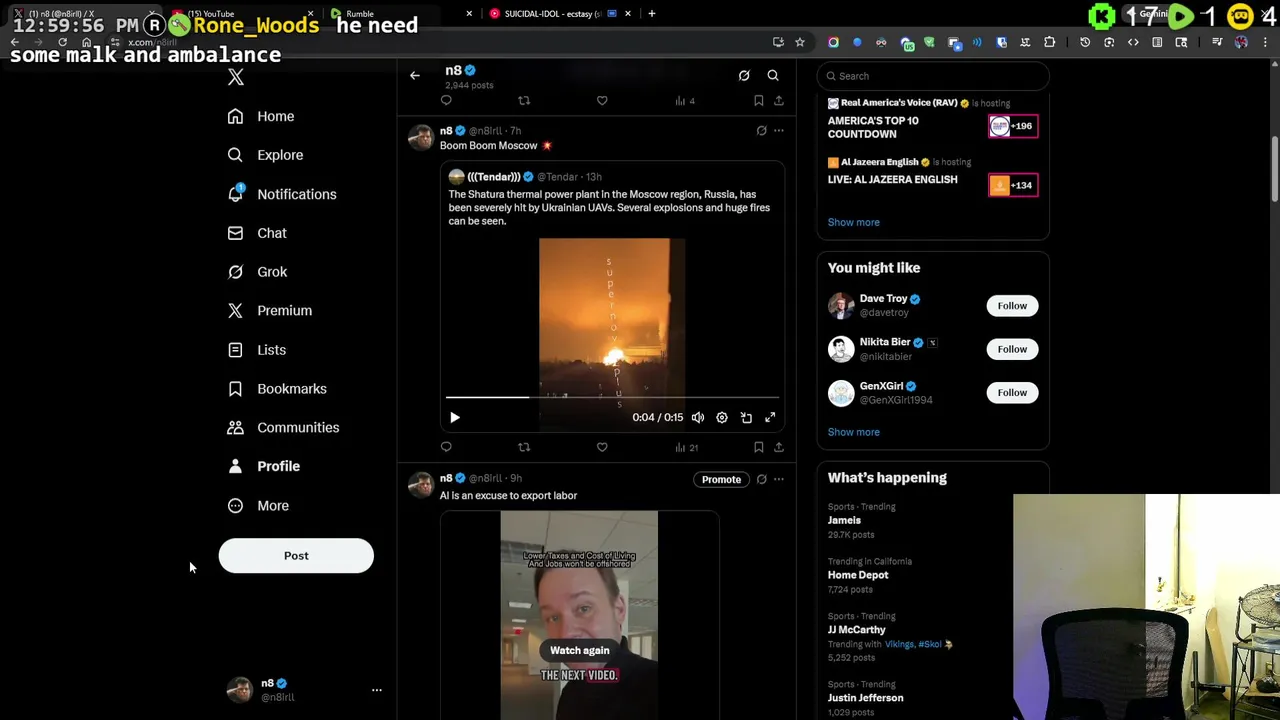Bookmark the top post with 4 views
Image resolution: width=1280 pixels, height=720 pixels.
click(758, 101)
